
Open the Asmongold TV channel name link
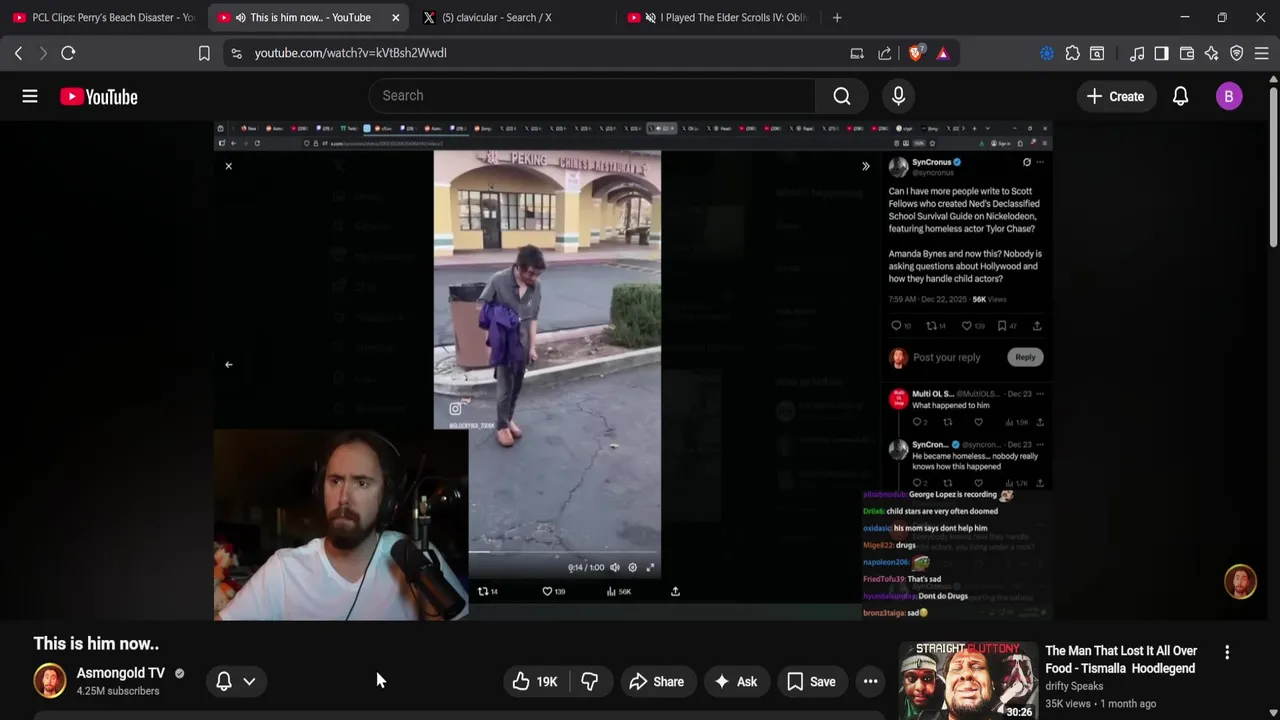[x=121, y=673]
